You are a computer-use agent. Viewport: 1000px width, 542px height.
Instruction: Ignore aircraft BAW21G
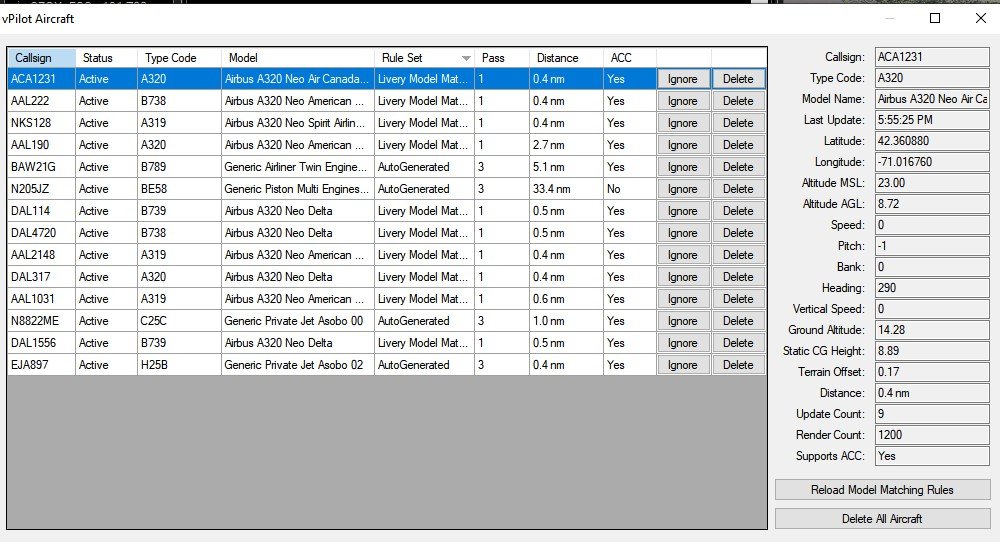tap(683, 167)
